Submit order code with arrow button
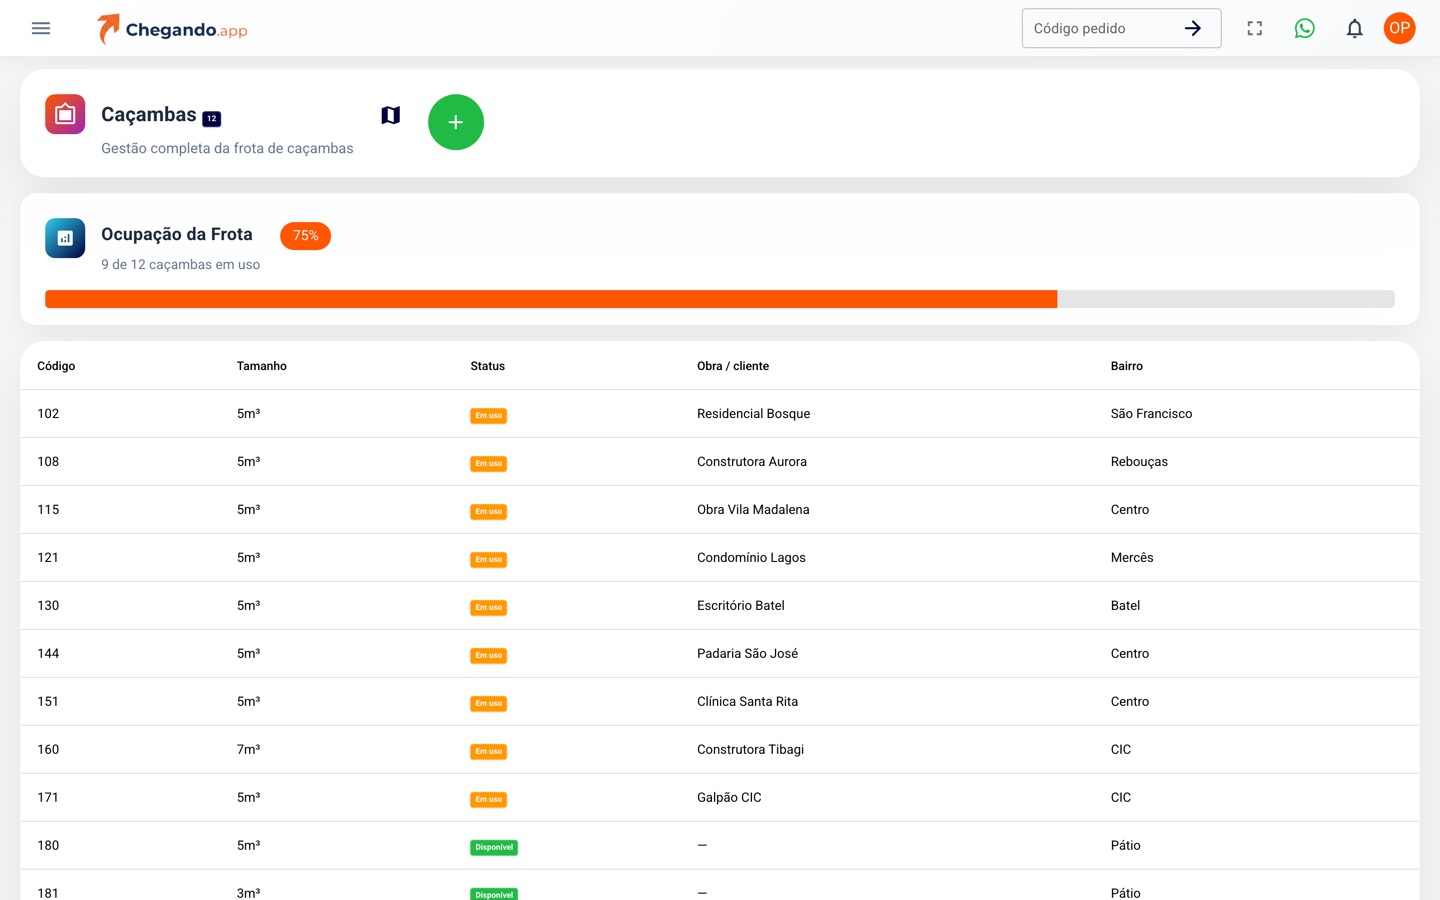 [x=1193, y=28]
